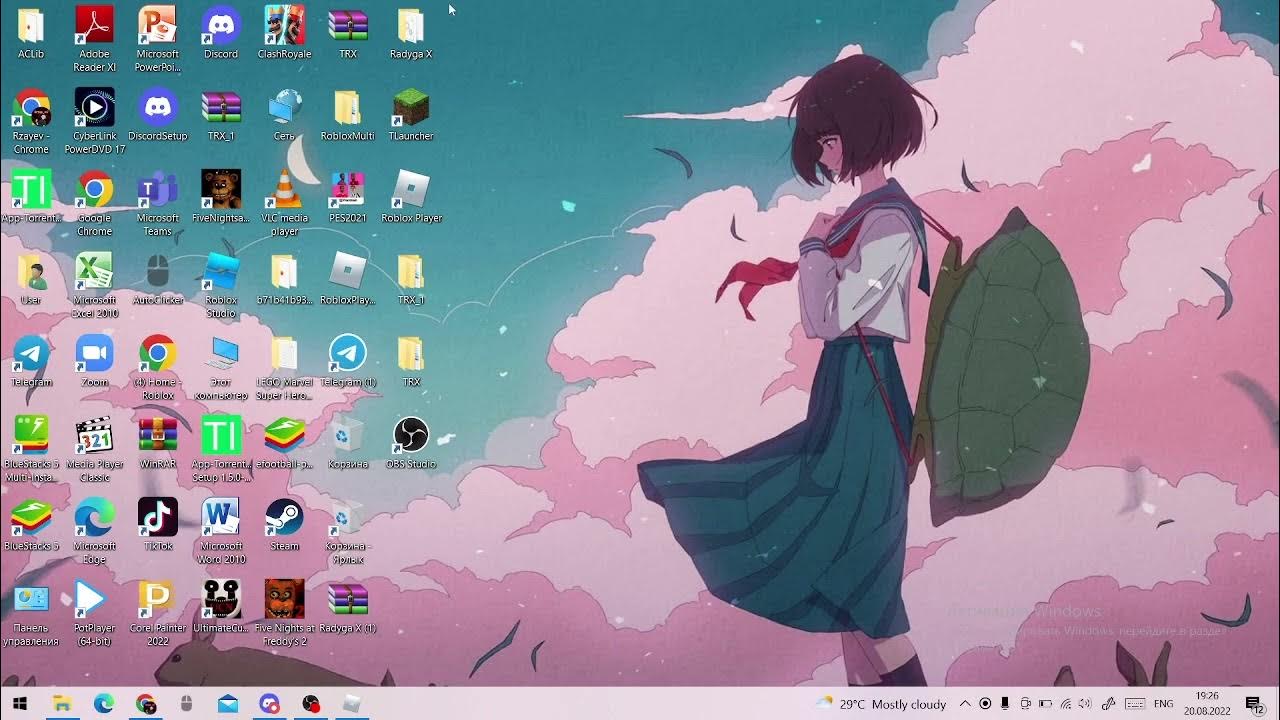
Task: Open the Google Chrome desktop shortcut
Action: pyautogui.click(x=95, y=203)
